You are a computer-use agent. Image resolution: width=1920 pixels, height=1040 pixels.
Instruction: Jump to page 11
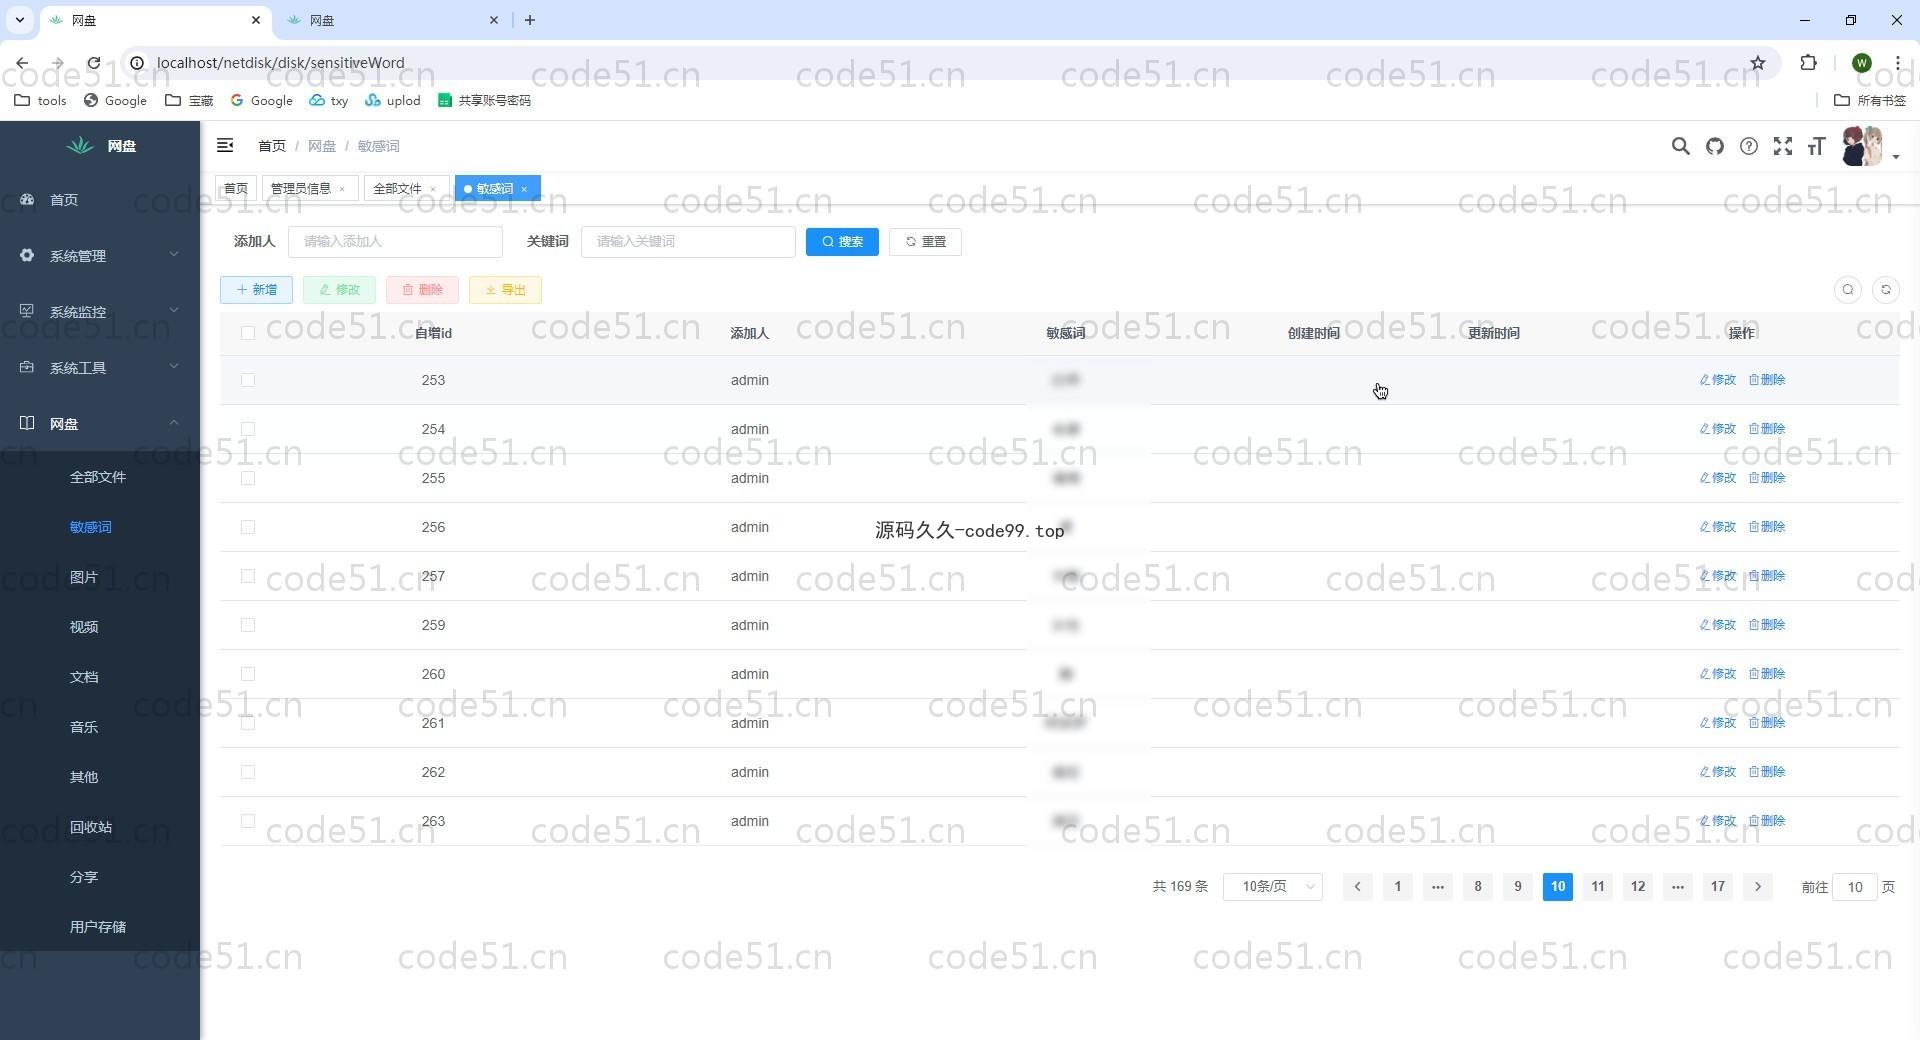click(1598, 887)
